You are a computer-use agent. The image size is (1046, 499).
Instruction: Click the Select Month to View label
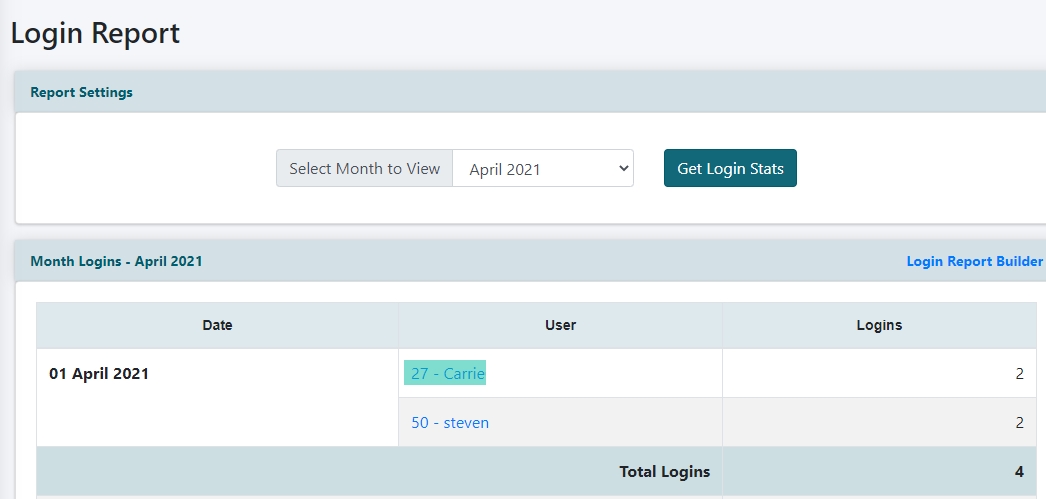pos(364,168)
